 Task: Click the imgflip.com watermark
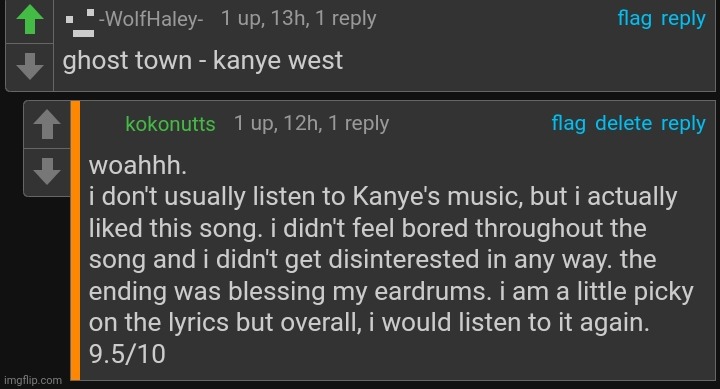tap(33, 380)
